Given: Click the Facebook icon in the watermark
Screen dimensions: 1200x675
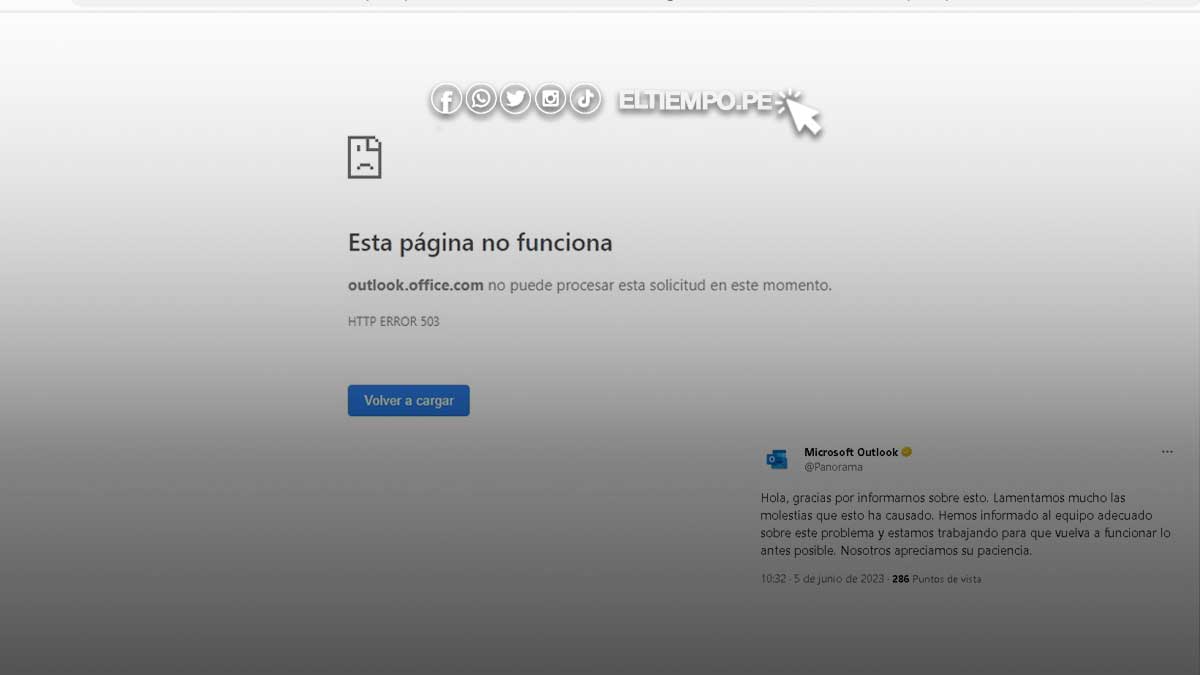Looking at the screenshot, I should point(446,100).
